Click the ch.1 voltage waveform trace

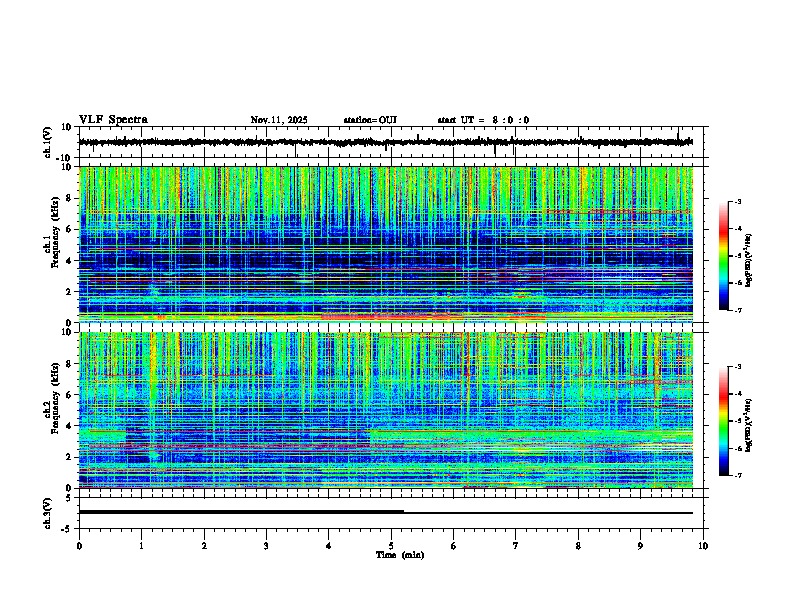[x=386, y=142]
